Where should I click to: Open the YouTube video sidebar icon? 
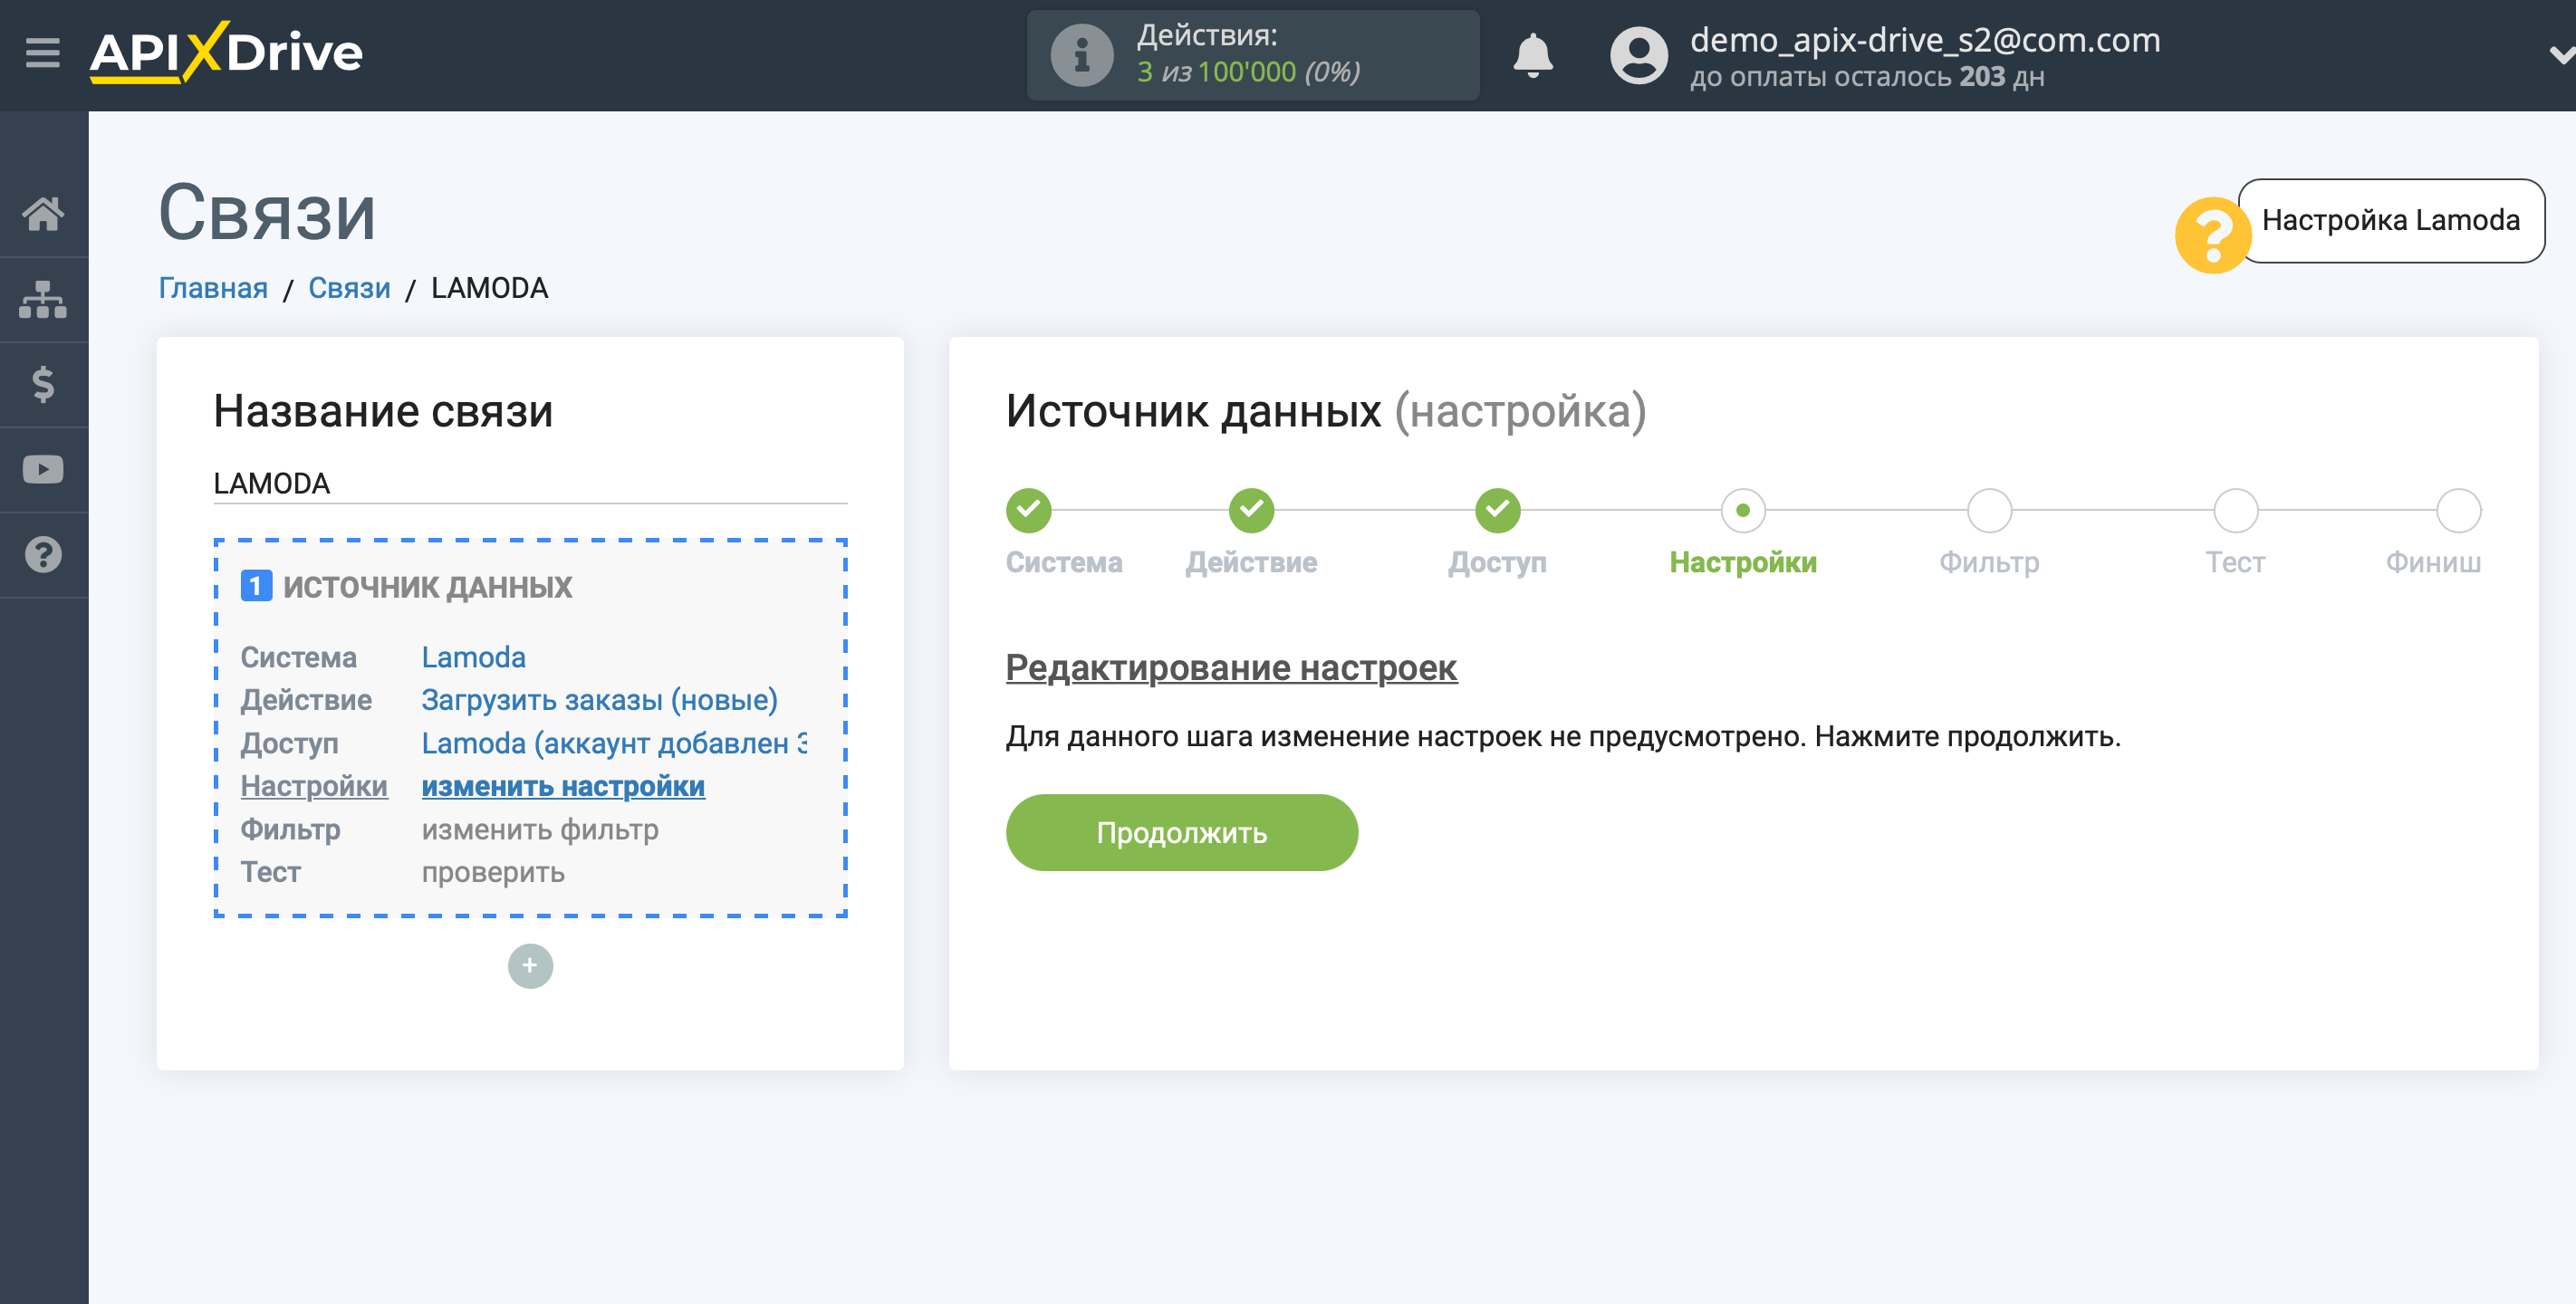pos(43,469)
